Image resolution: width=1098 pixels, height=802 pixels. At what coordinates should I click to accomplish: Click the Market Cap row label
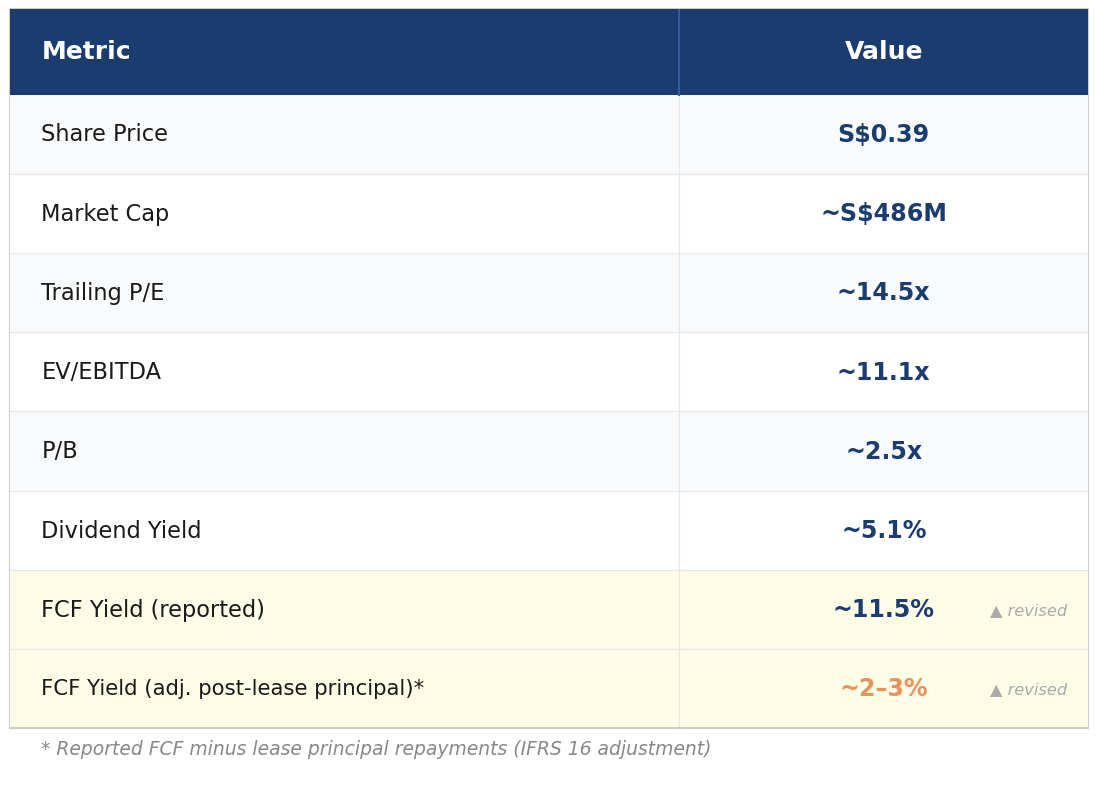coord(105,213)
